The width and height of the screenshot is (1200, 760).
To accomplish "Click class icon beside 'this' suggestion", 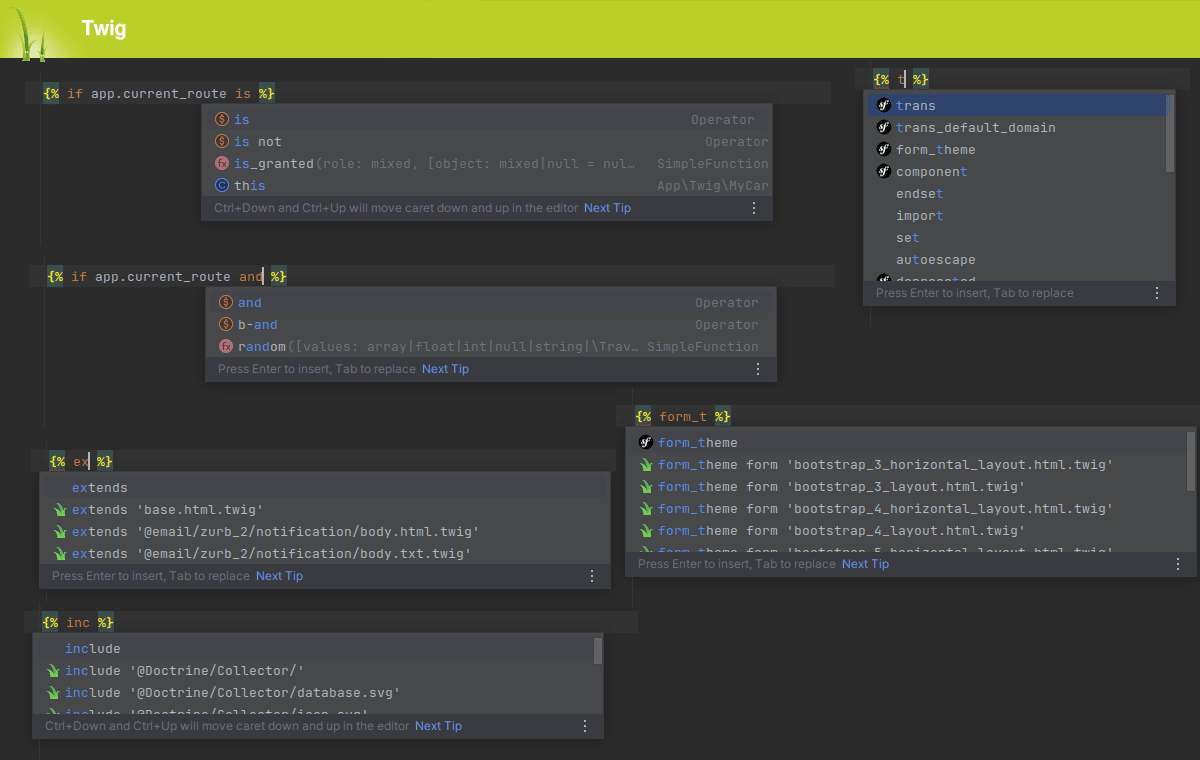I will point(223,186).
